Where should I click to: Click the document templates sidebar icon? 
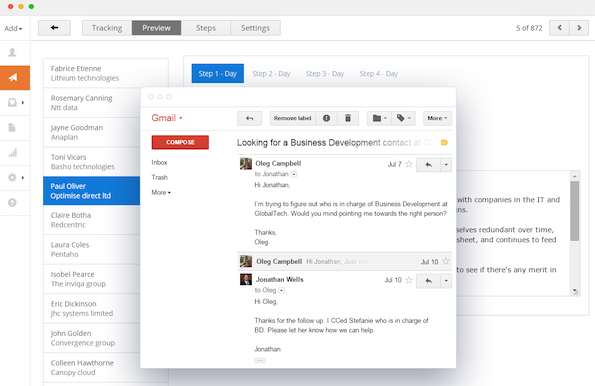pos(12,128)
